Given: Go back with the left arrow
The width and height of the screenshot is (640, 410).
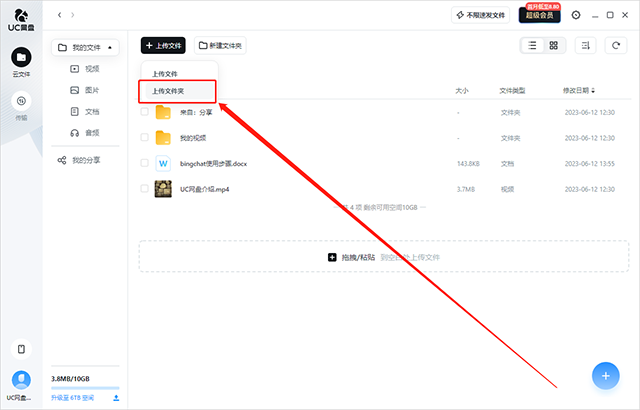Looking at the screenshot, I should point(60,15).
